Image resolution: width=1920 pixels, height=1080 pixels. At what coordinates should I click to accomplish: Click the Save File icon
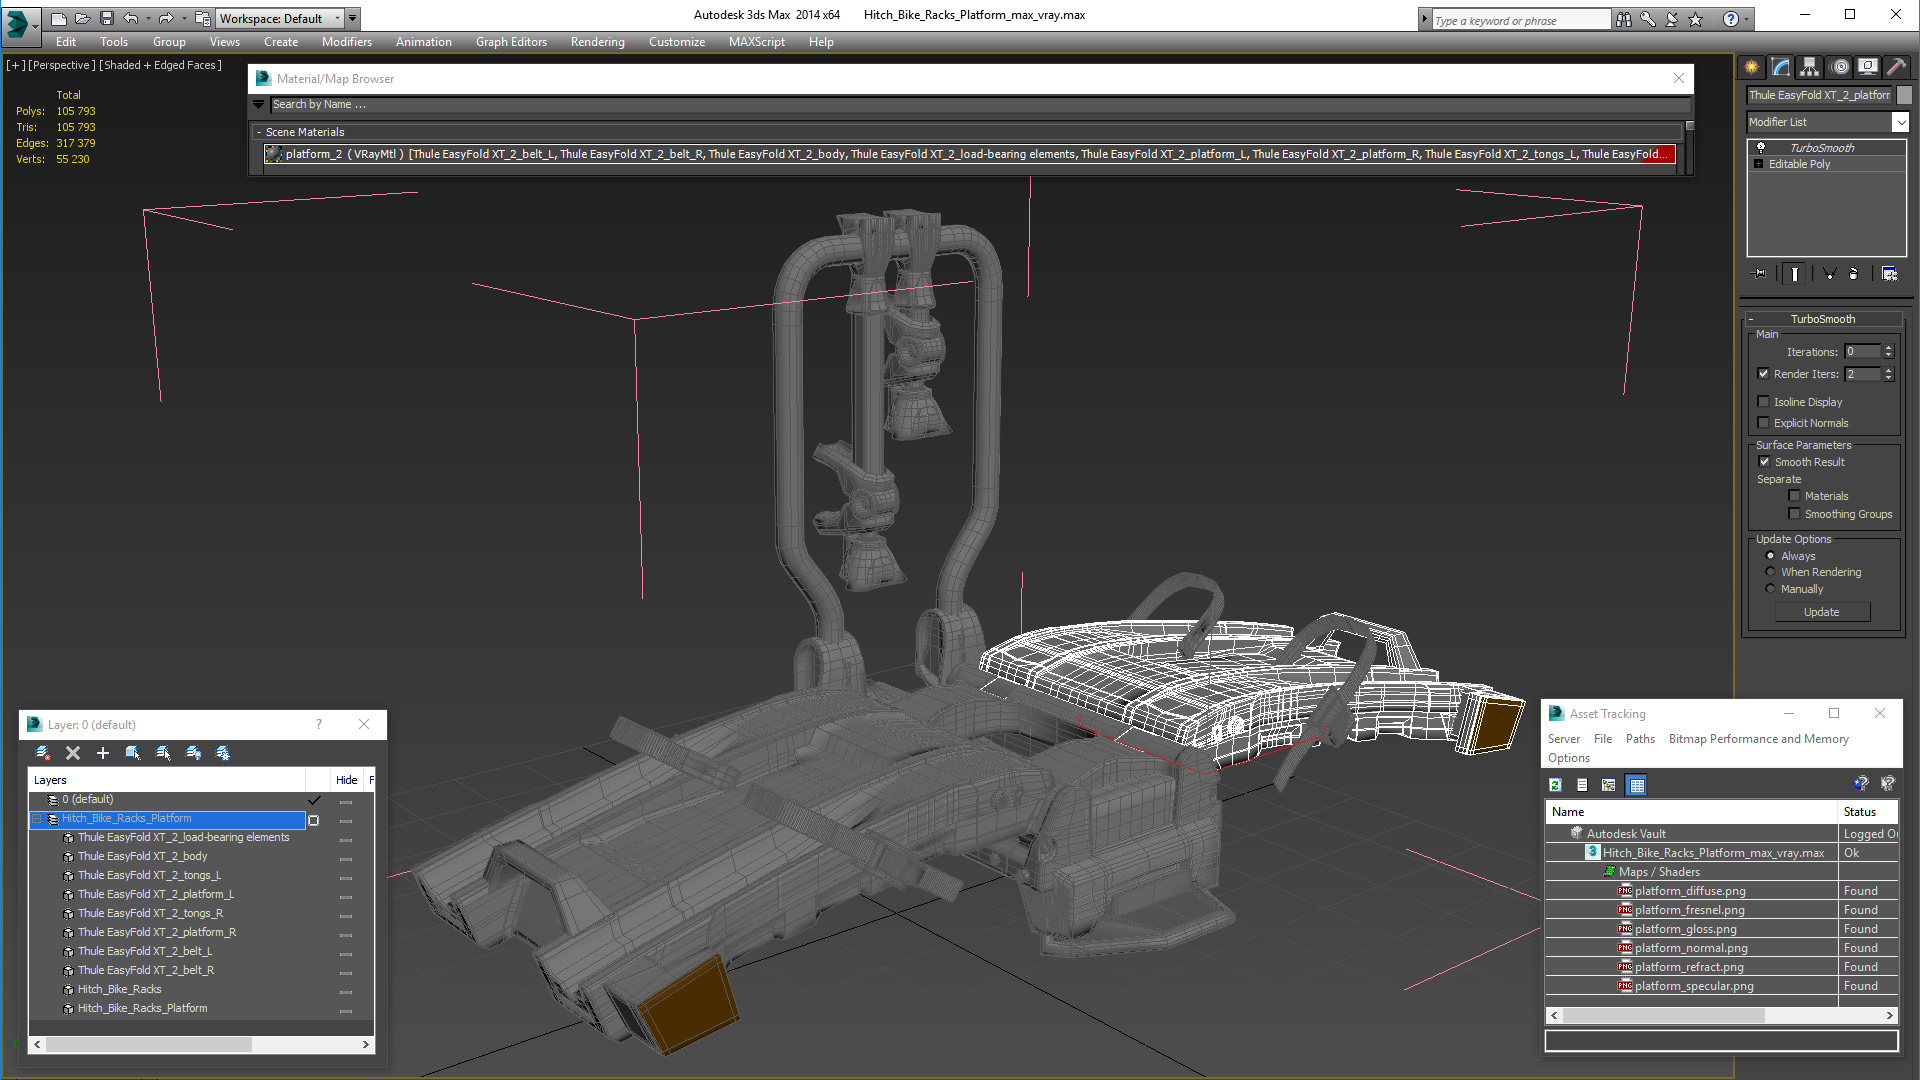[107, 18]
